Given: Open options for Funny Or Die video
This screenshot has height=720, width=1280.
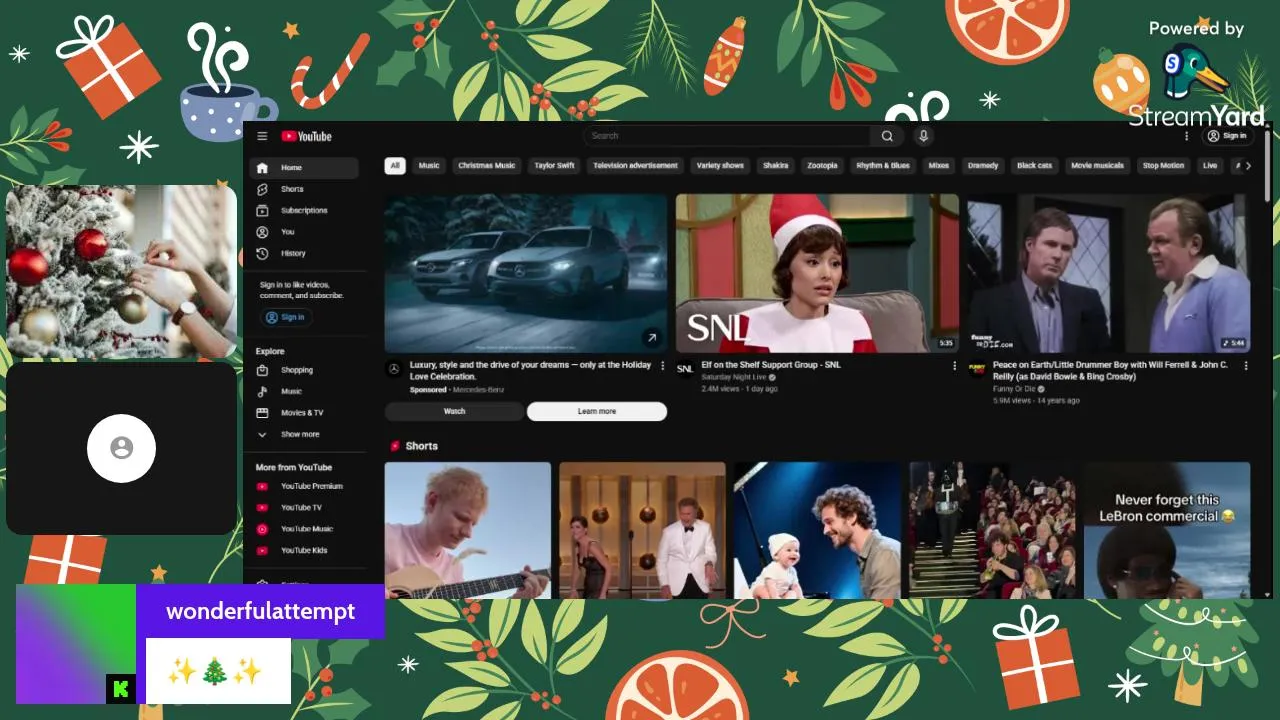Looking at the screenshot, I should (x=1246, y=366).
